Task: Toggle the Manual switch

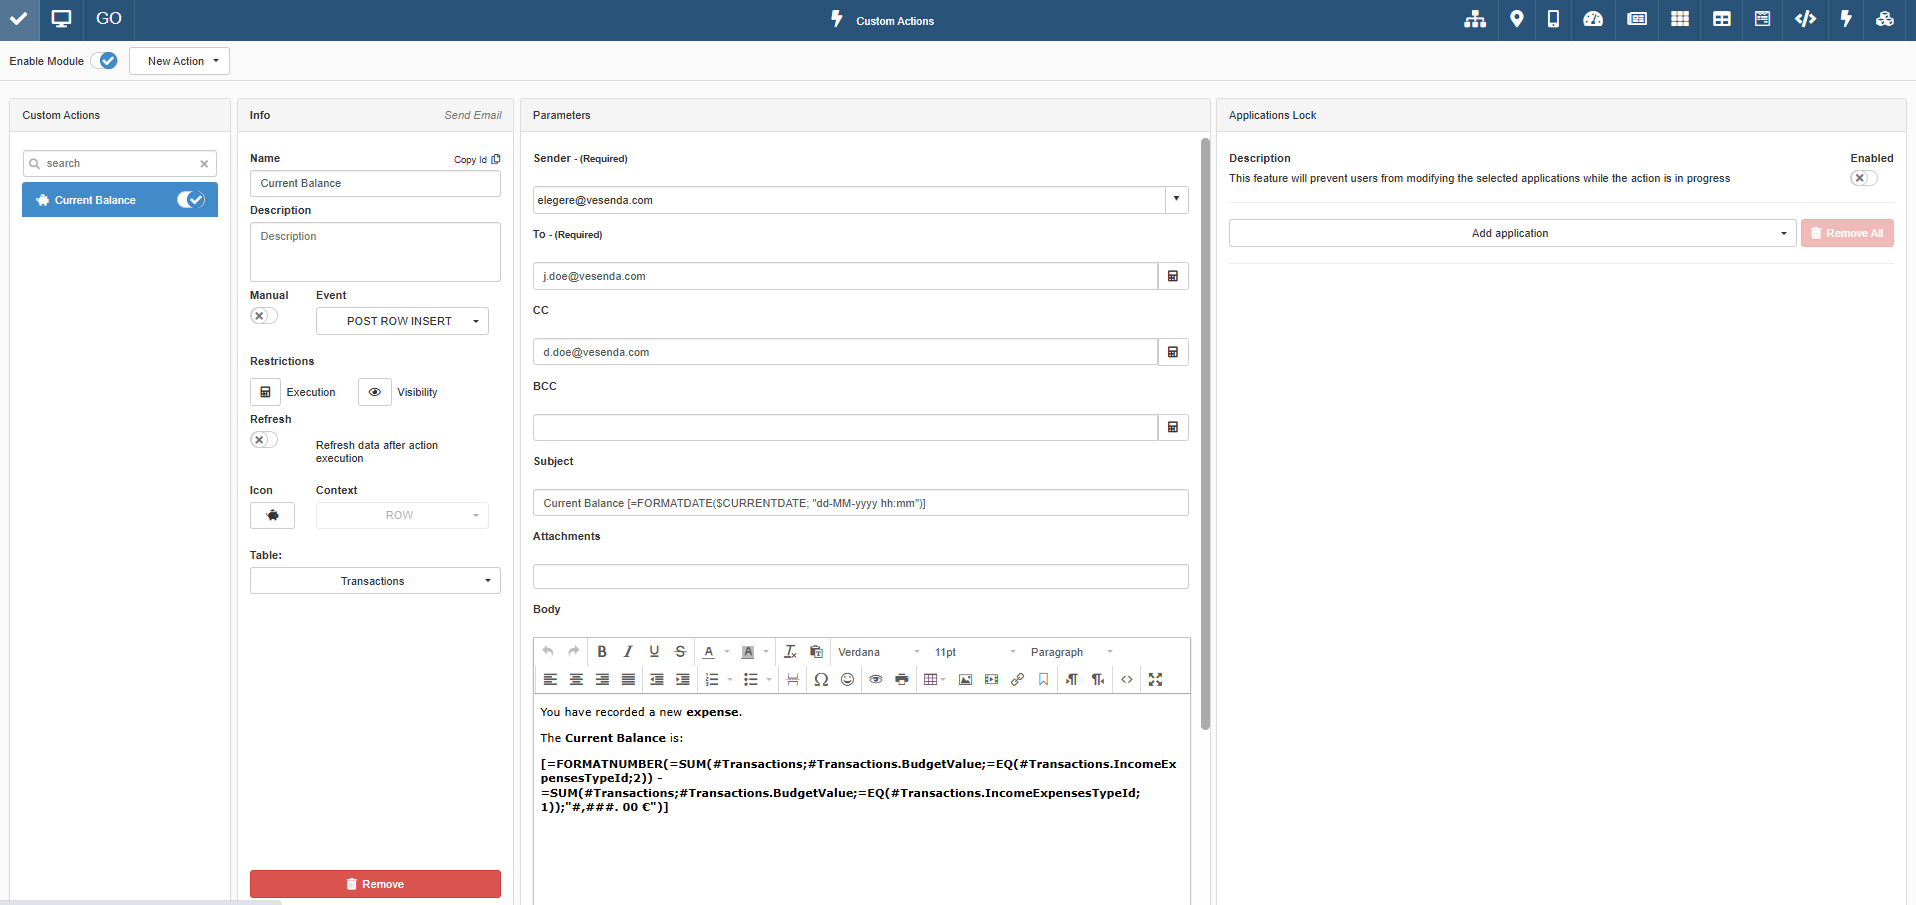Action: [263, 316]
